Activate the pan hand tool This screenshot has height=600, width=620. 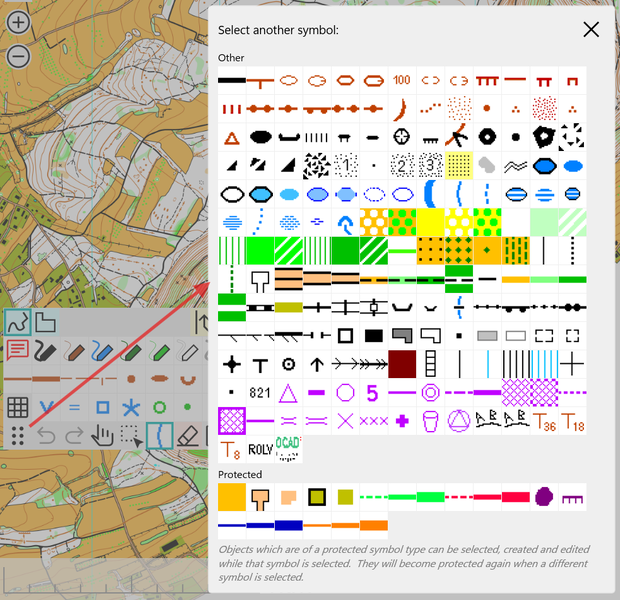point(102,435)
